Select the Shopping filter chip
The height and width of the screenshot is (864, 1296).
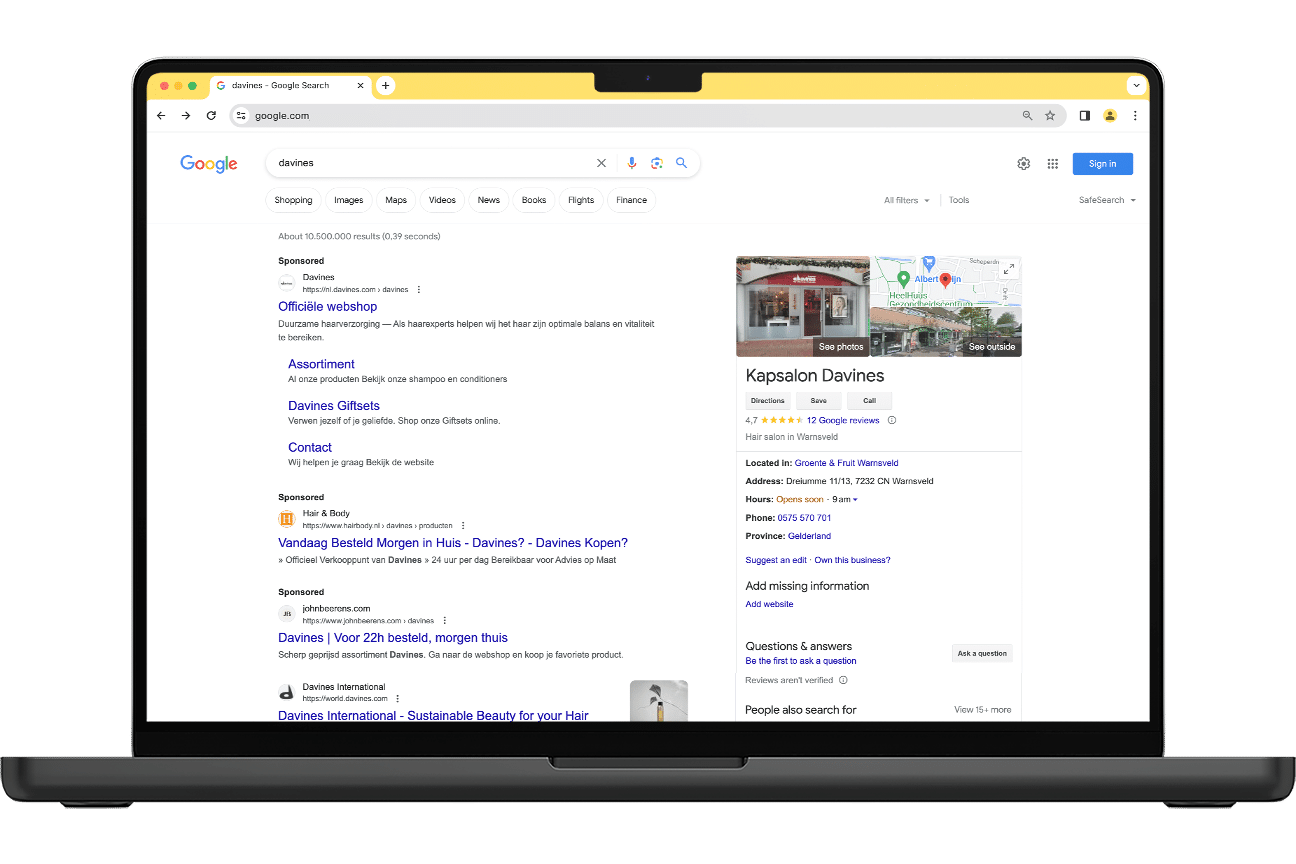(x=294, y=200)
